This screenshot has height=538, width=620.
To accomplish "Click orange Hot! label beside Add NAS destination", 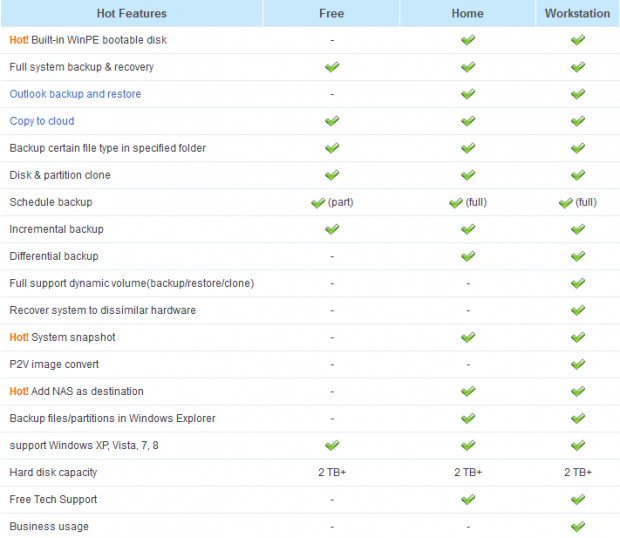I will (x=19, y=391).
